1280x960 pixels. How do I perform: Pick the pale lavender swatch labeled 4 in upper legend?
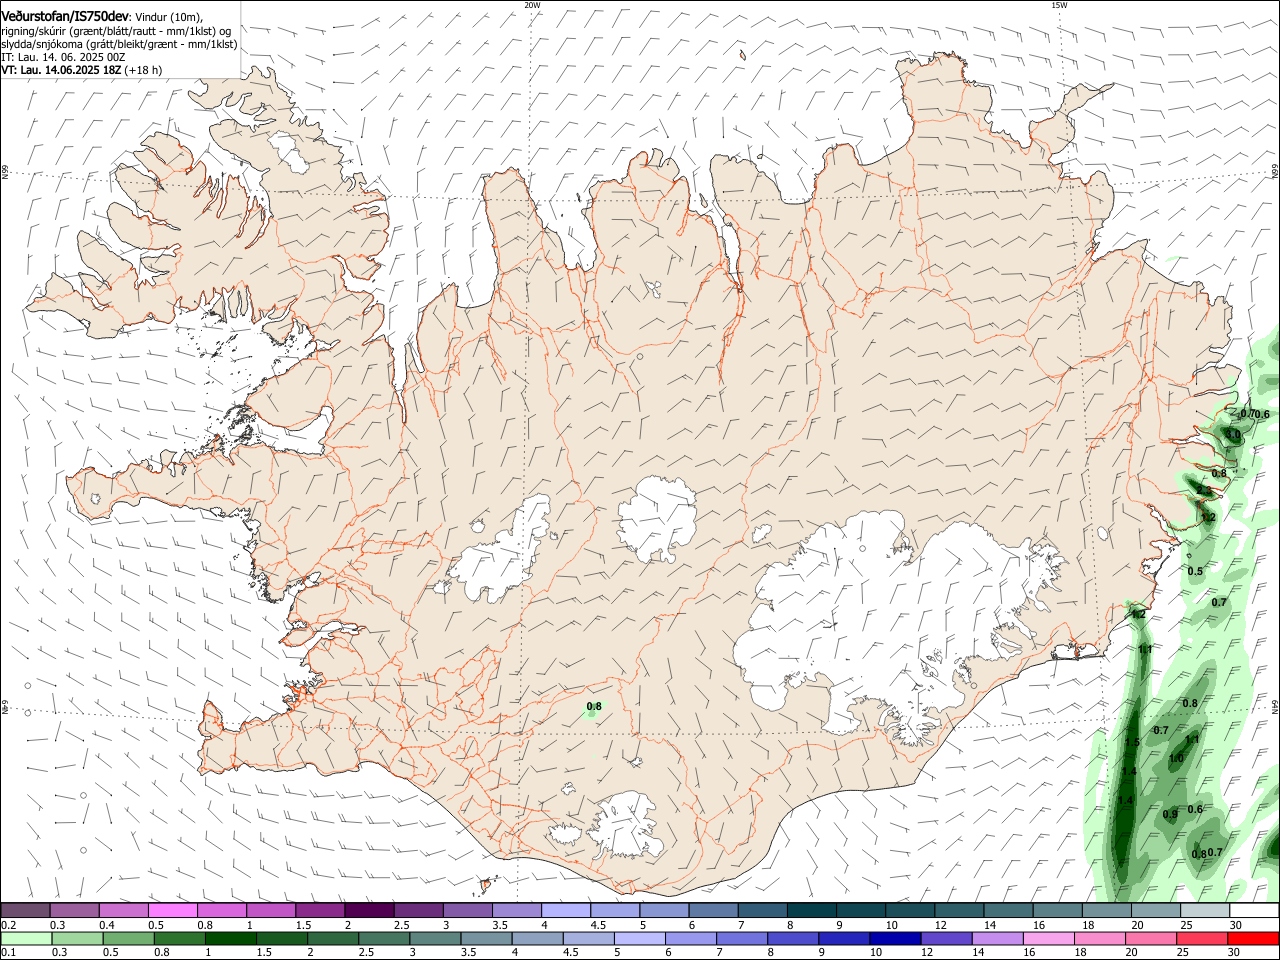click(566, 911)
